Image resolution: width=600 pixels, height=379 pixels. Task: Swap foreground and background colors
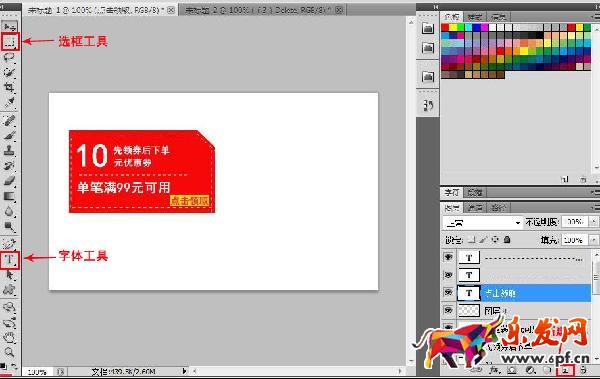(14, 366)
